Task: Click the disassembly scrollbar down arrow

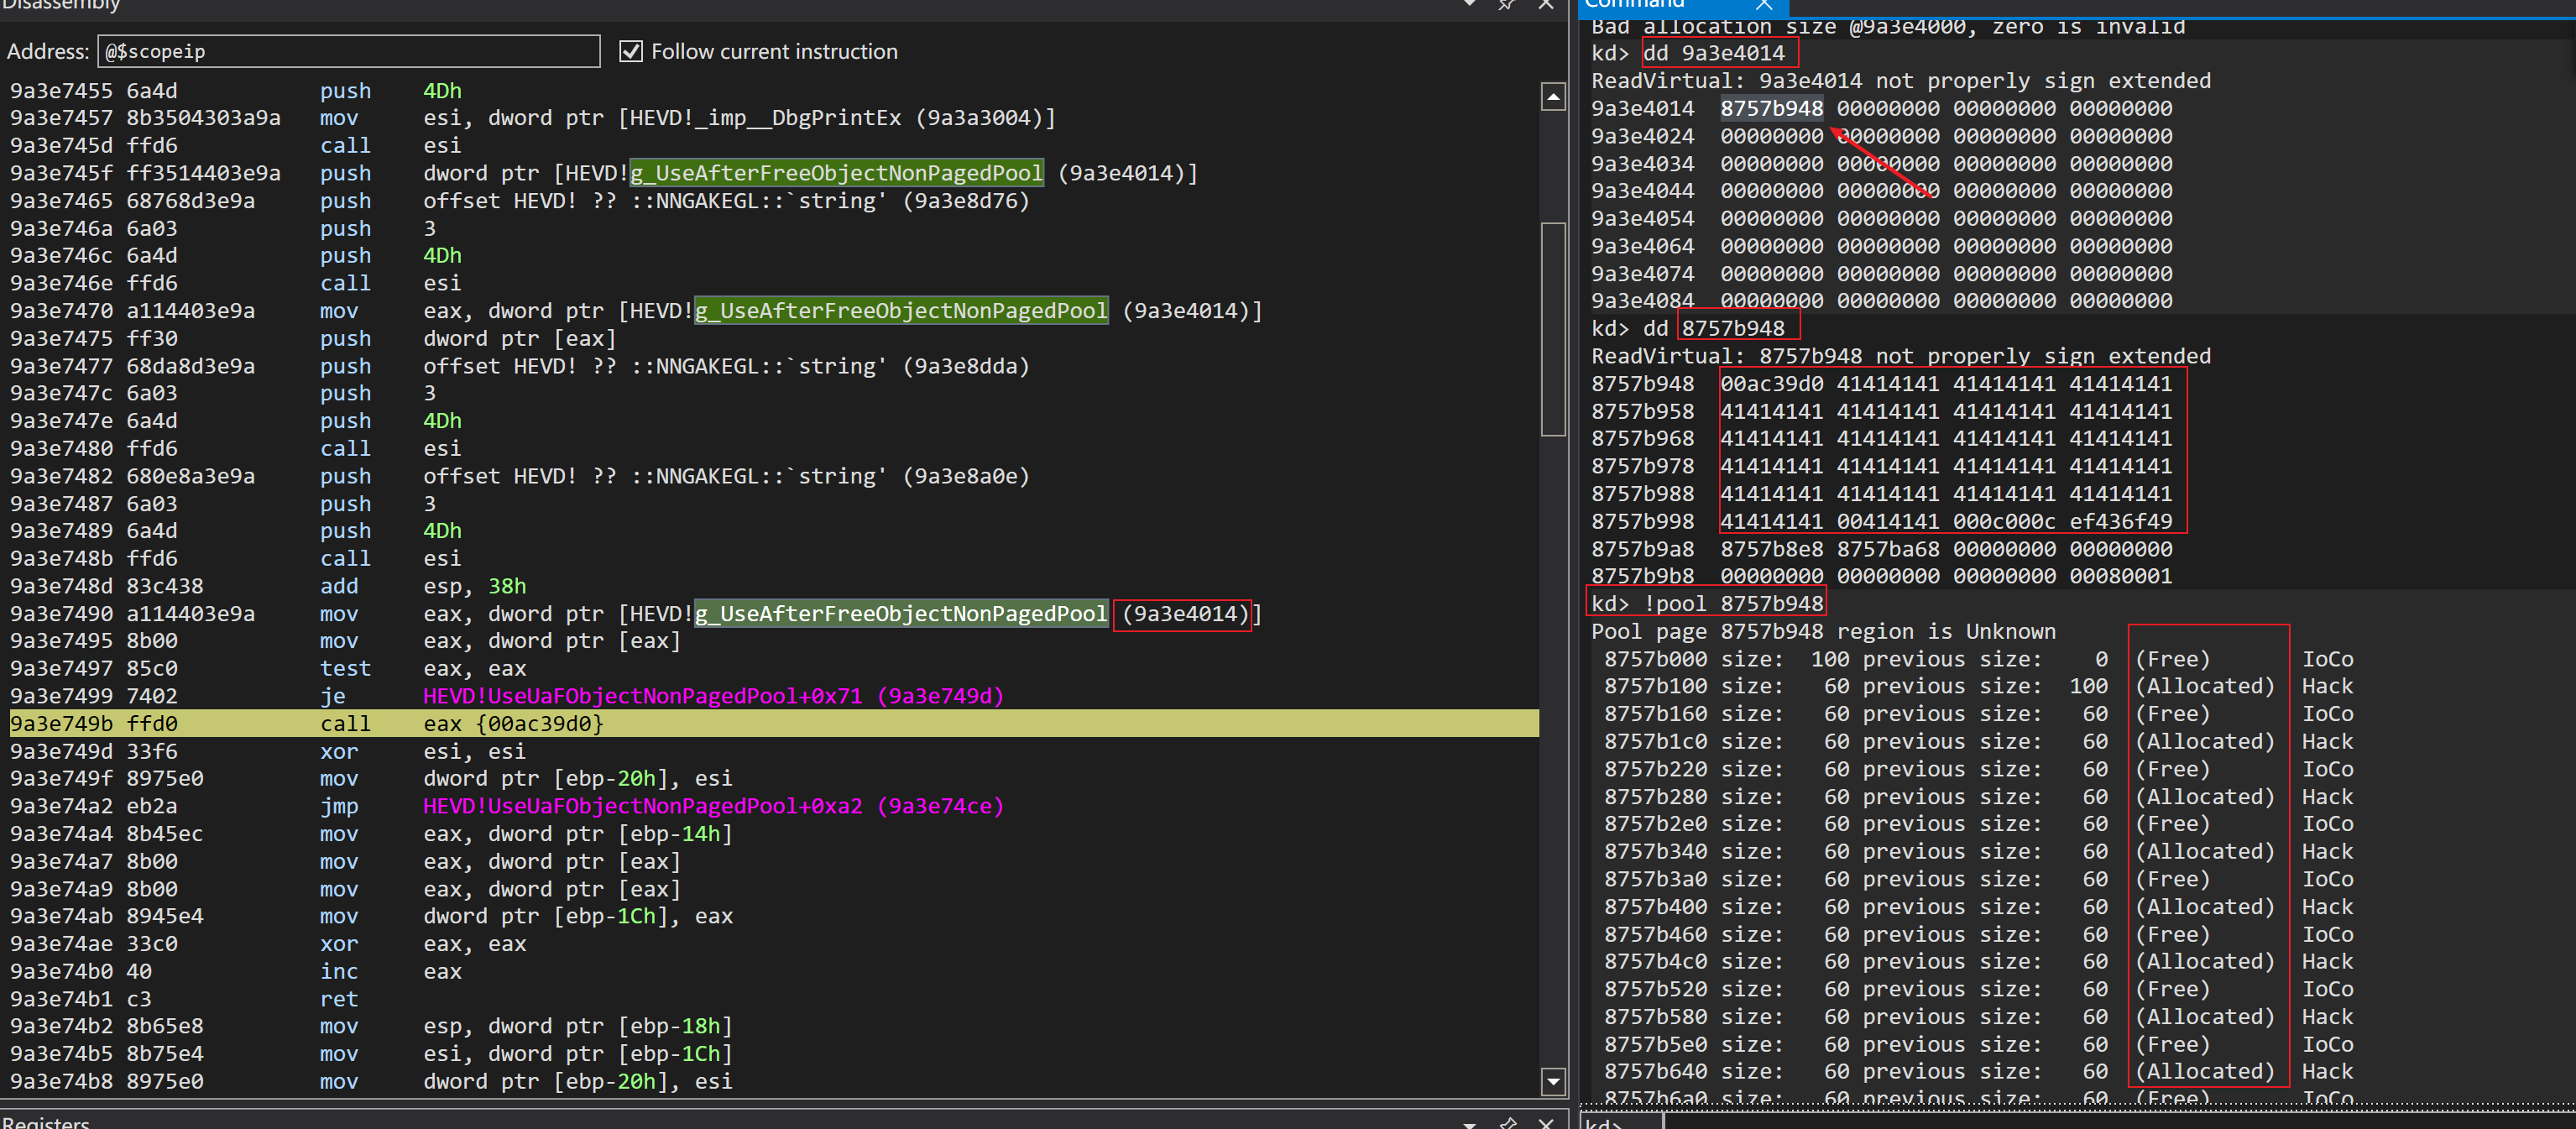Action: pos(1552,1081)
